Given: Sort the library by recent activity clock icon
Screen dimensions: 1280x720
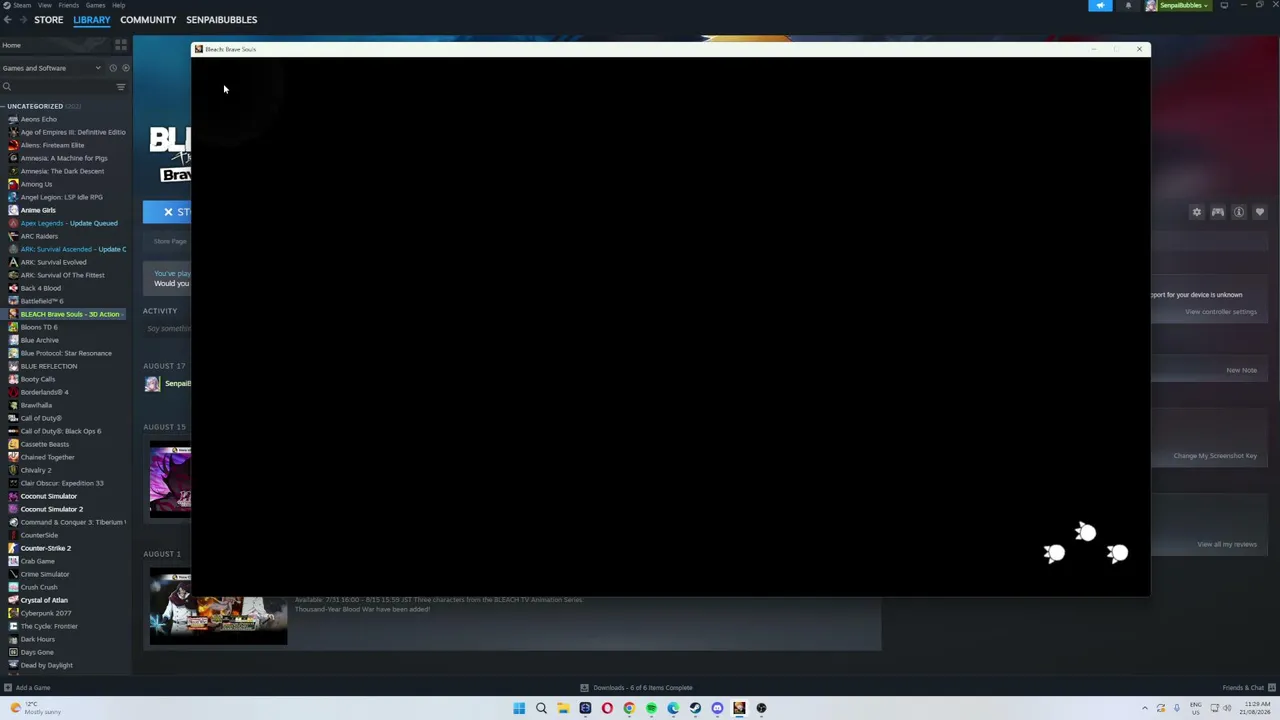Looking at the screenshot, I should pos(113,68).
